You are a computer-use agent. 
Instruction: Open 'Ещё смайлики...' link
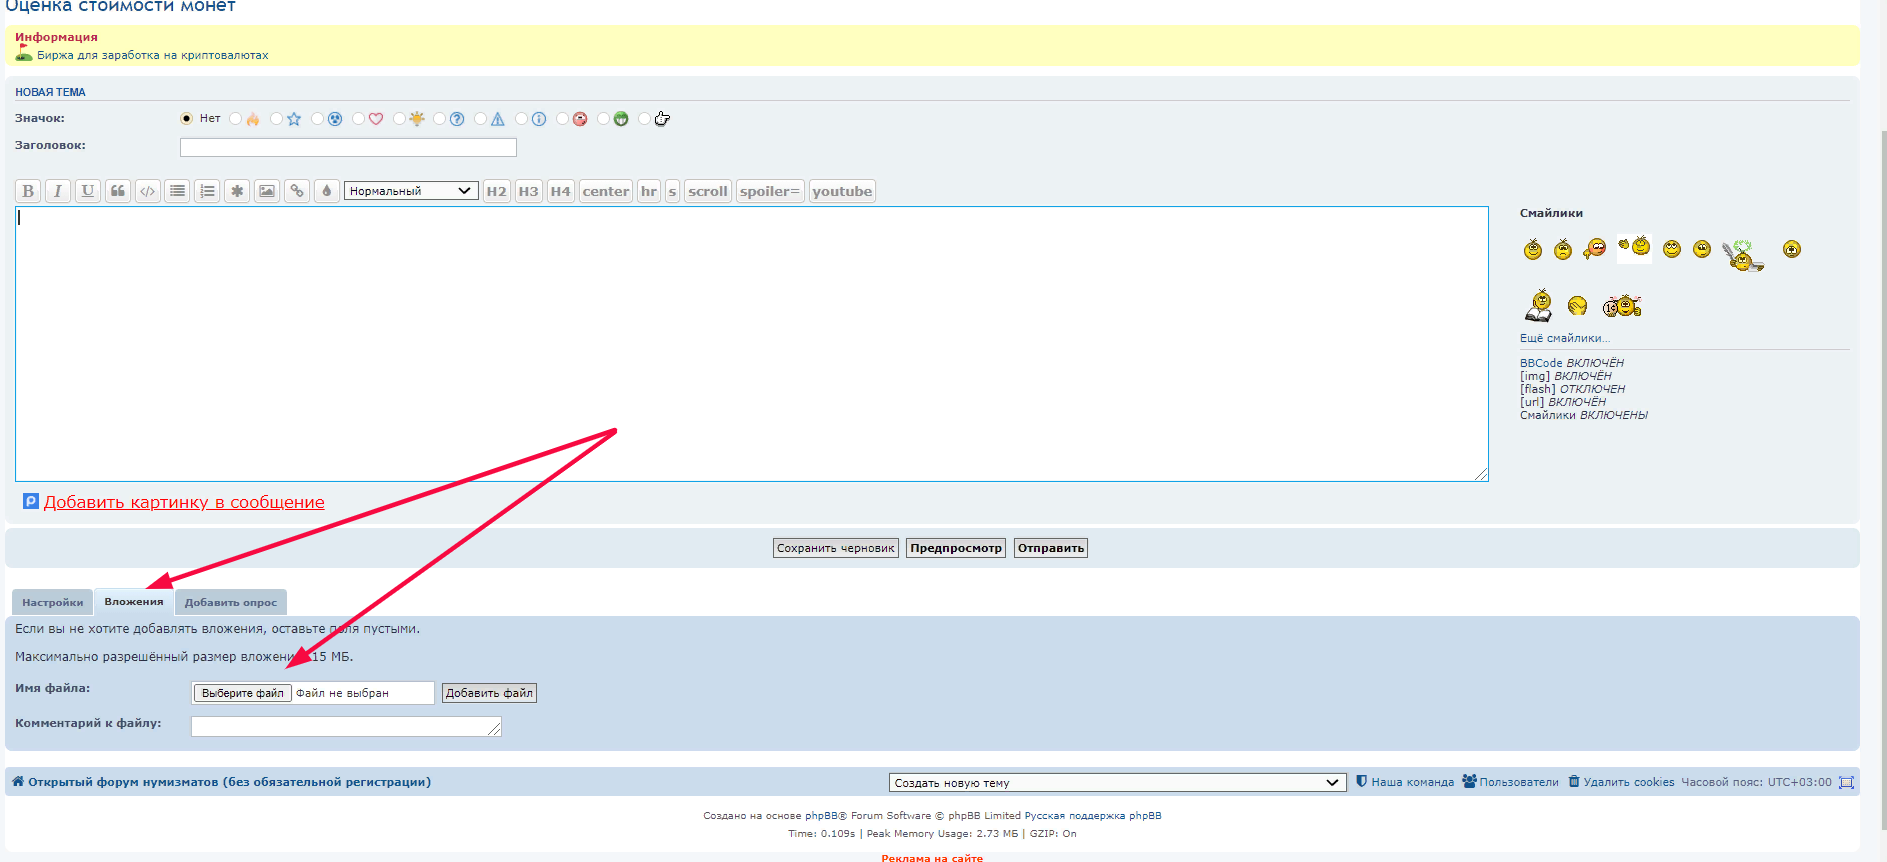click(1565, 338)
